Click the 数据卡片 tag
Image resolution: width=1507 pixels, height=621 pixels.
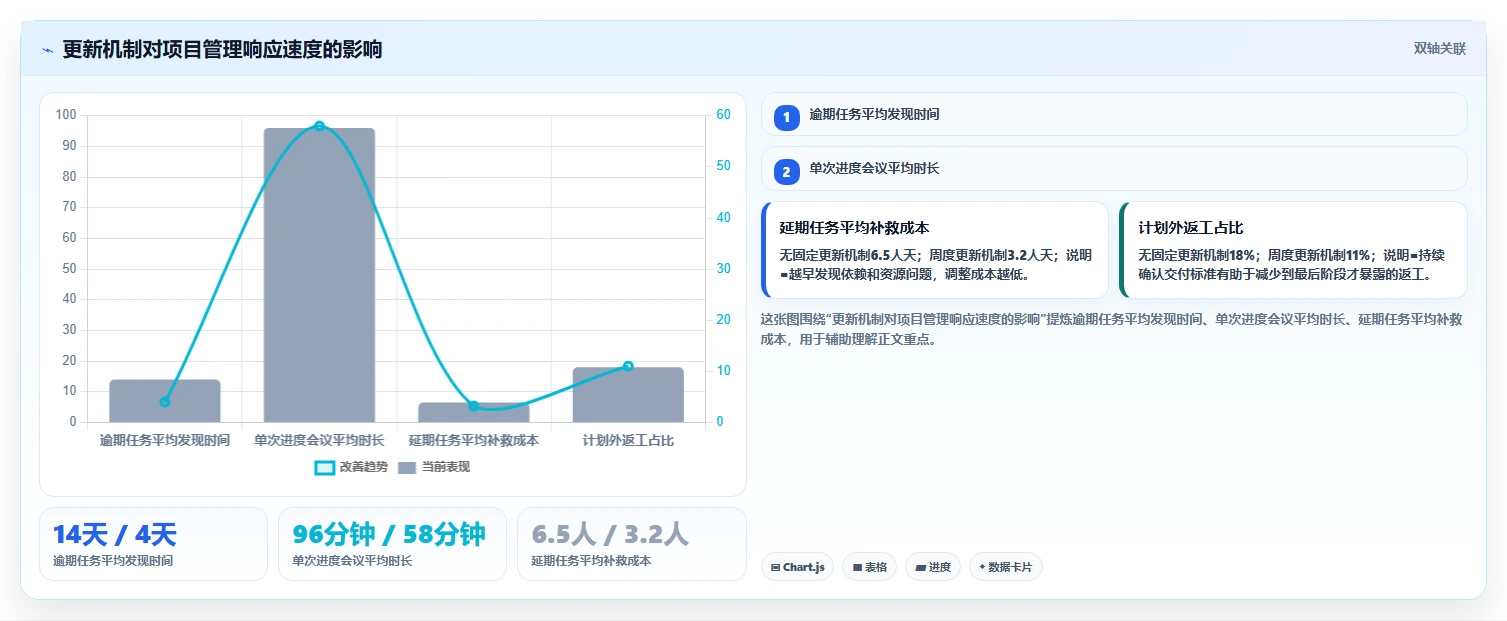coord(1005,567)
